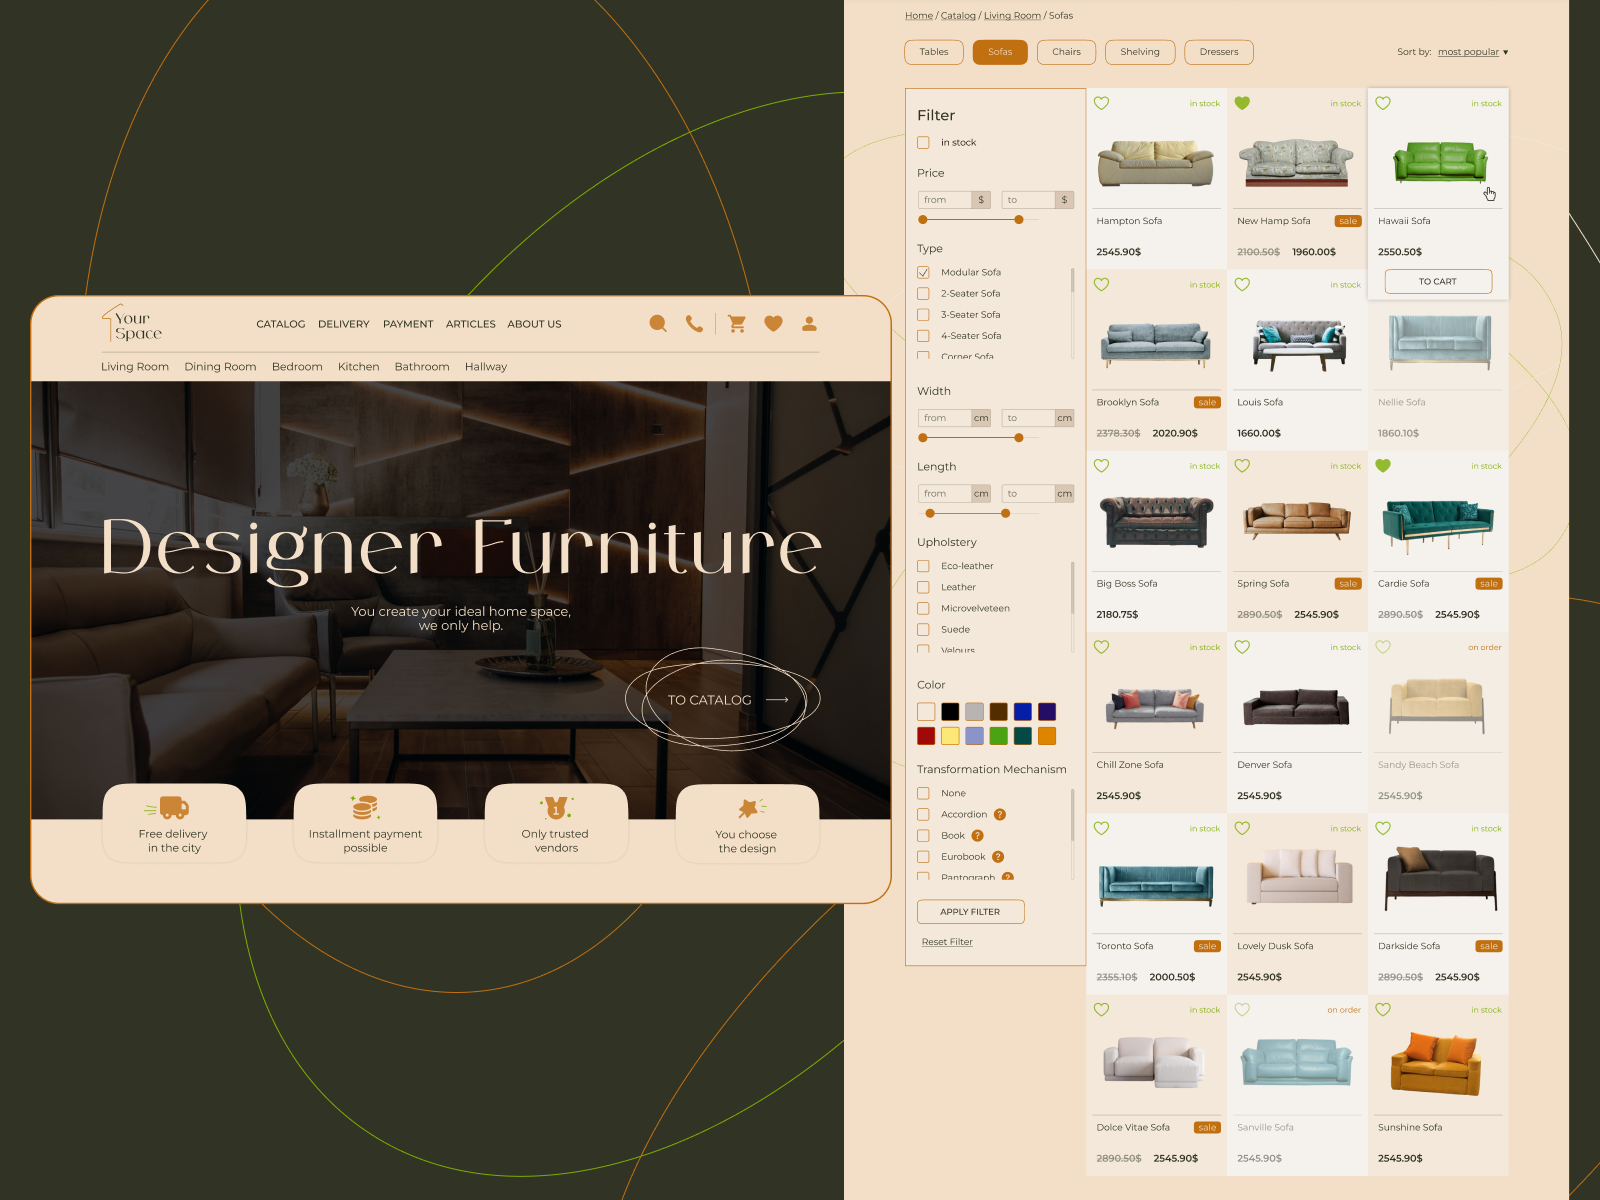
Task: Go to Home breadcrumb link
Action: pos(919,16)
